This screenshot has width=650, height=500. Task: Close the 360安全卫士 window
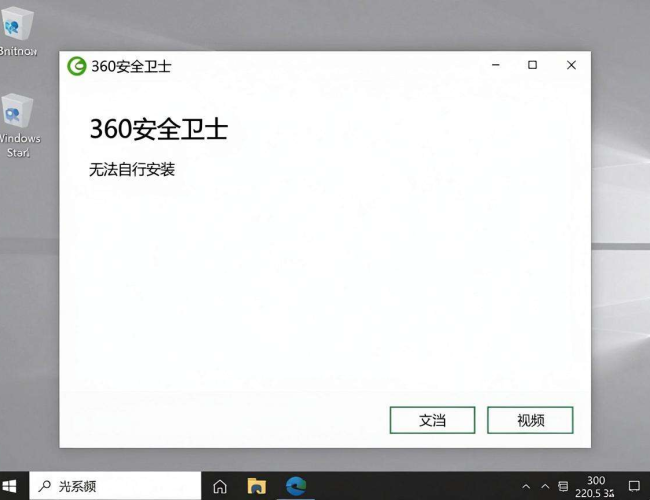click(571, 65)
